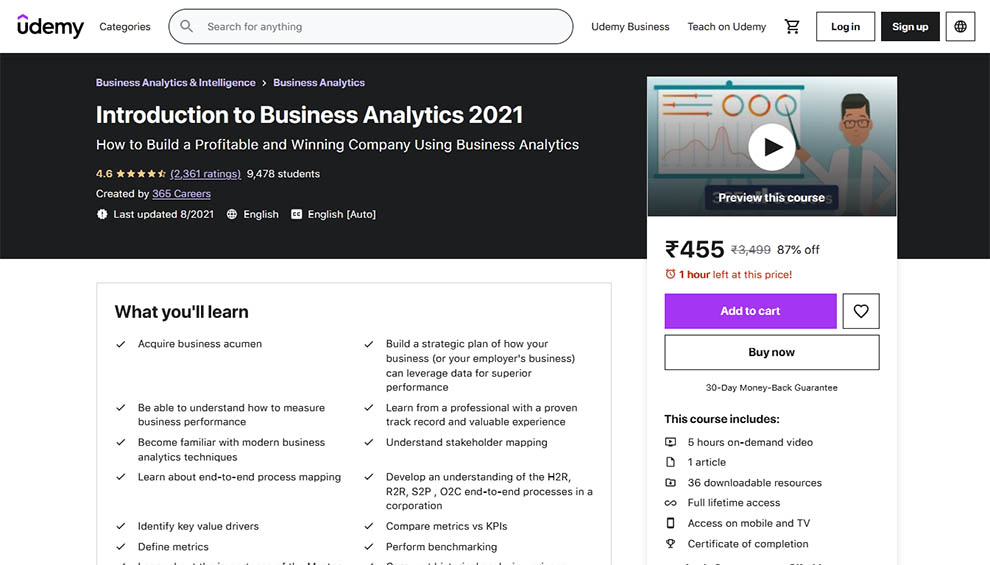Click the mobile access phone icon
Image resolution: width=990 pixels, height=565 pixels.
pos(671,523)
